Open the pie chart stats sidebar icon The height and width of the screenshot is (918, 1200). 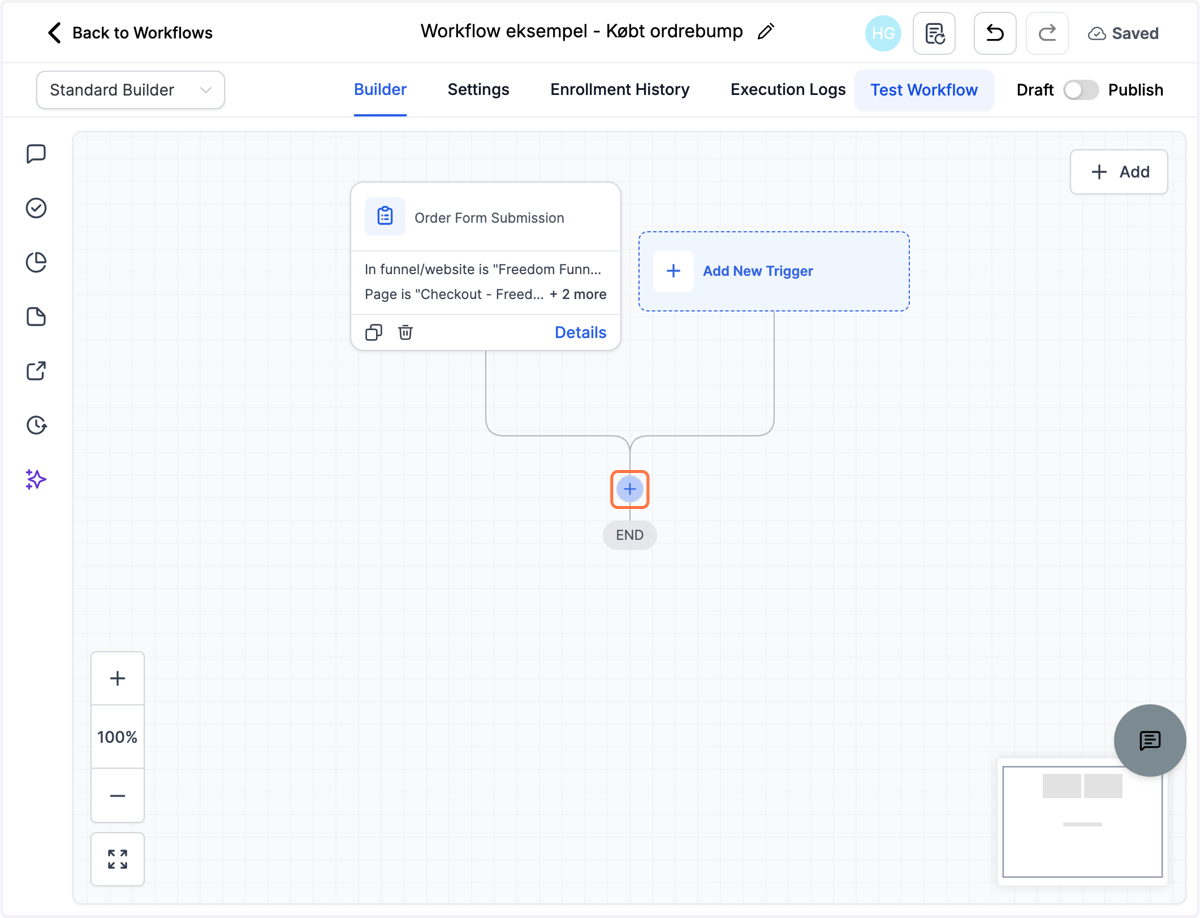pyautogui.click(x=36, y=262)
